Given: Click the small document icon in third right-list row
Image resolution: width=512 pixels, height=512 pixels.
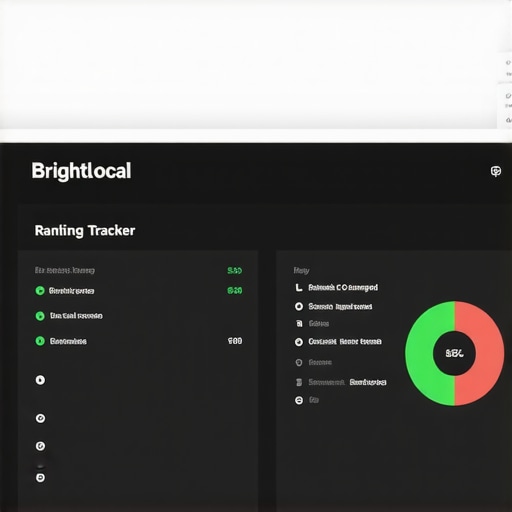Looking at the screenshot, I should coord(299,323).
